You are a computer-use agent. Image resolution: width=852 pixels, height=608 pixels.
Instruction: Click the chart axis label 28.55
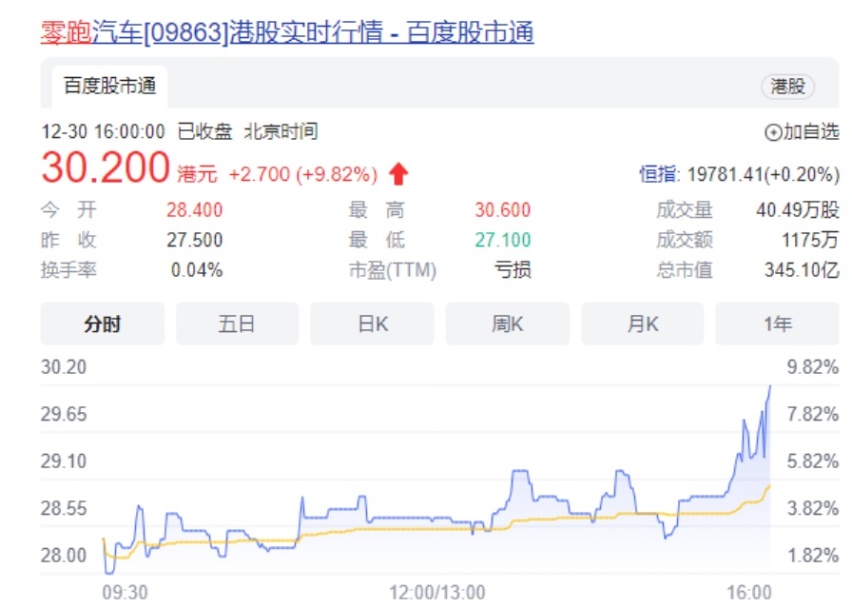[64, 508]
